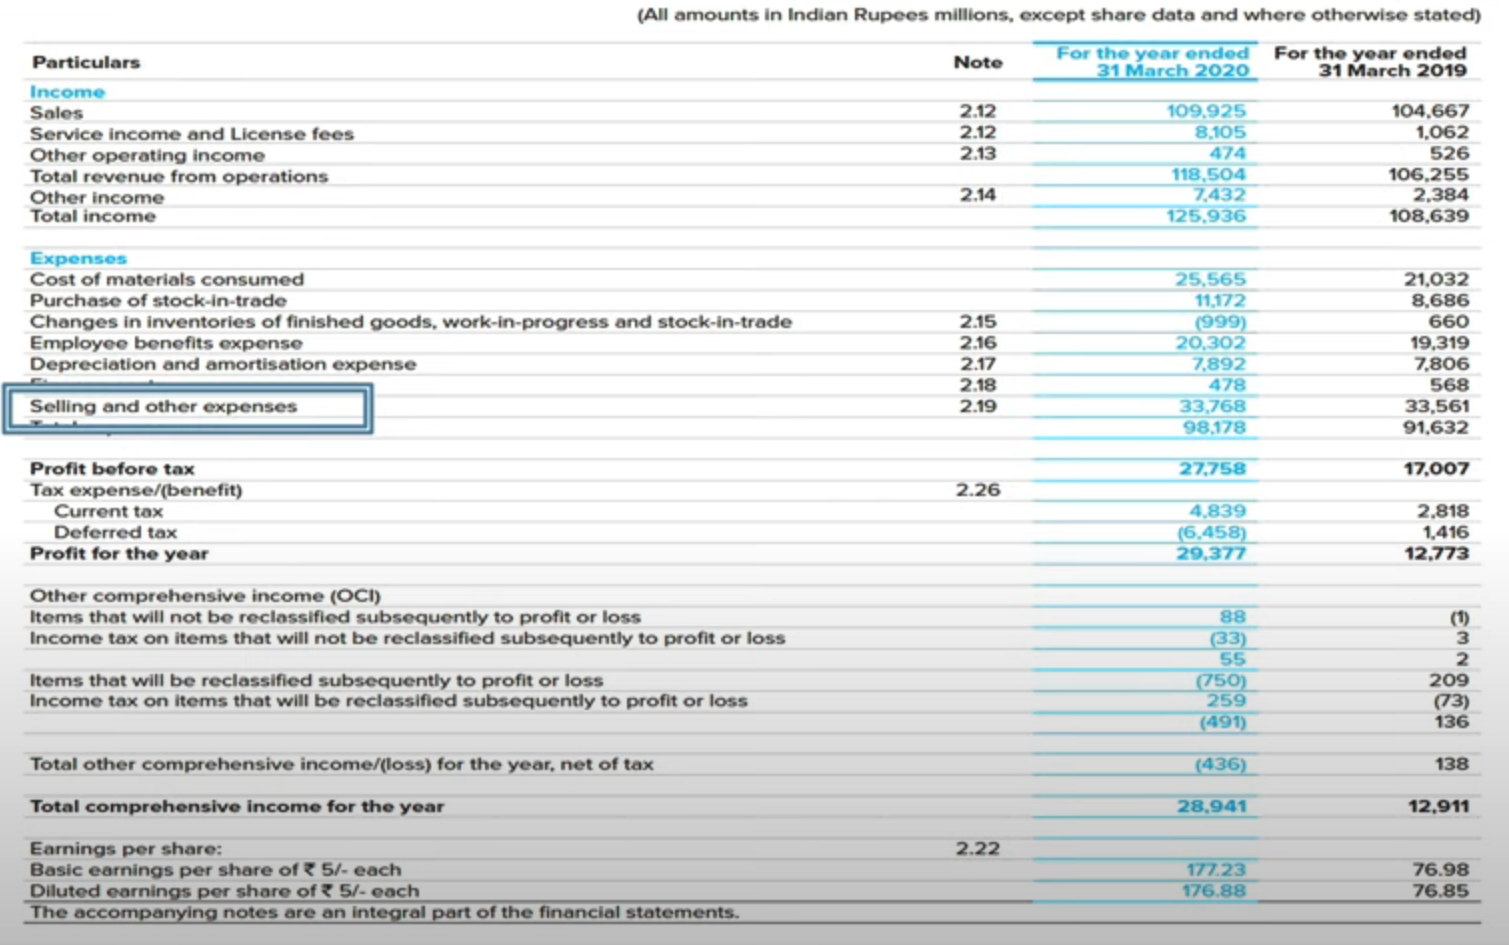Click "Total comprehensive income for the year" label
This screenshot has width=1509, height=945.
pyautogui.click(x=237, y=806)
